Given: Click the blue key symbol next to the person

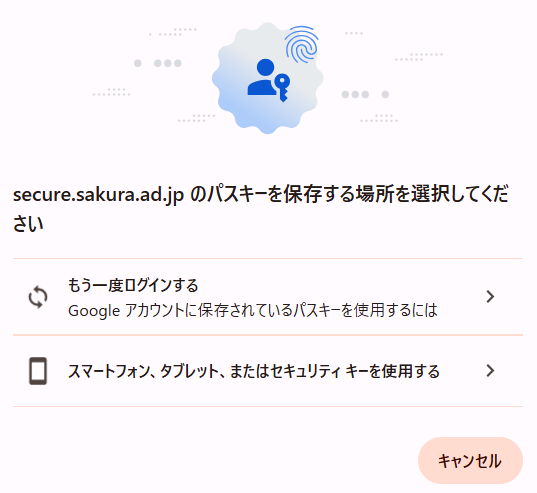Looking at the screenshot, I should 283,88.
